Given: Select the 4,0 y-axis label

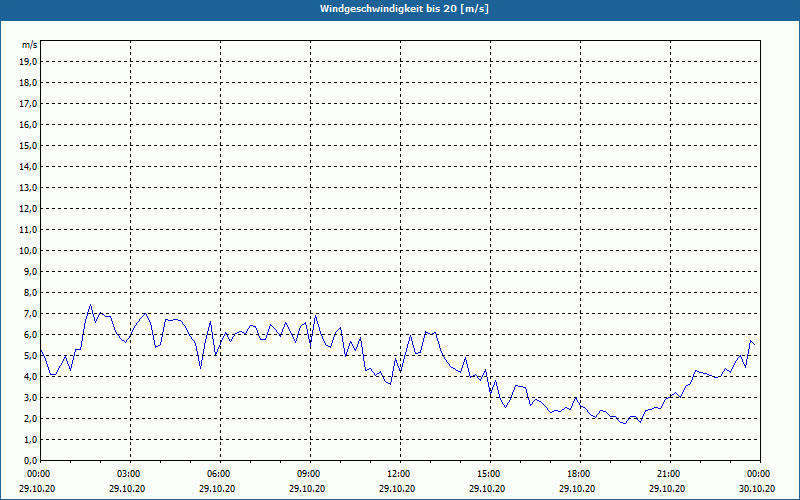Looking at the screenshot, I should point(30,377).
